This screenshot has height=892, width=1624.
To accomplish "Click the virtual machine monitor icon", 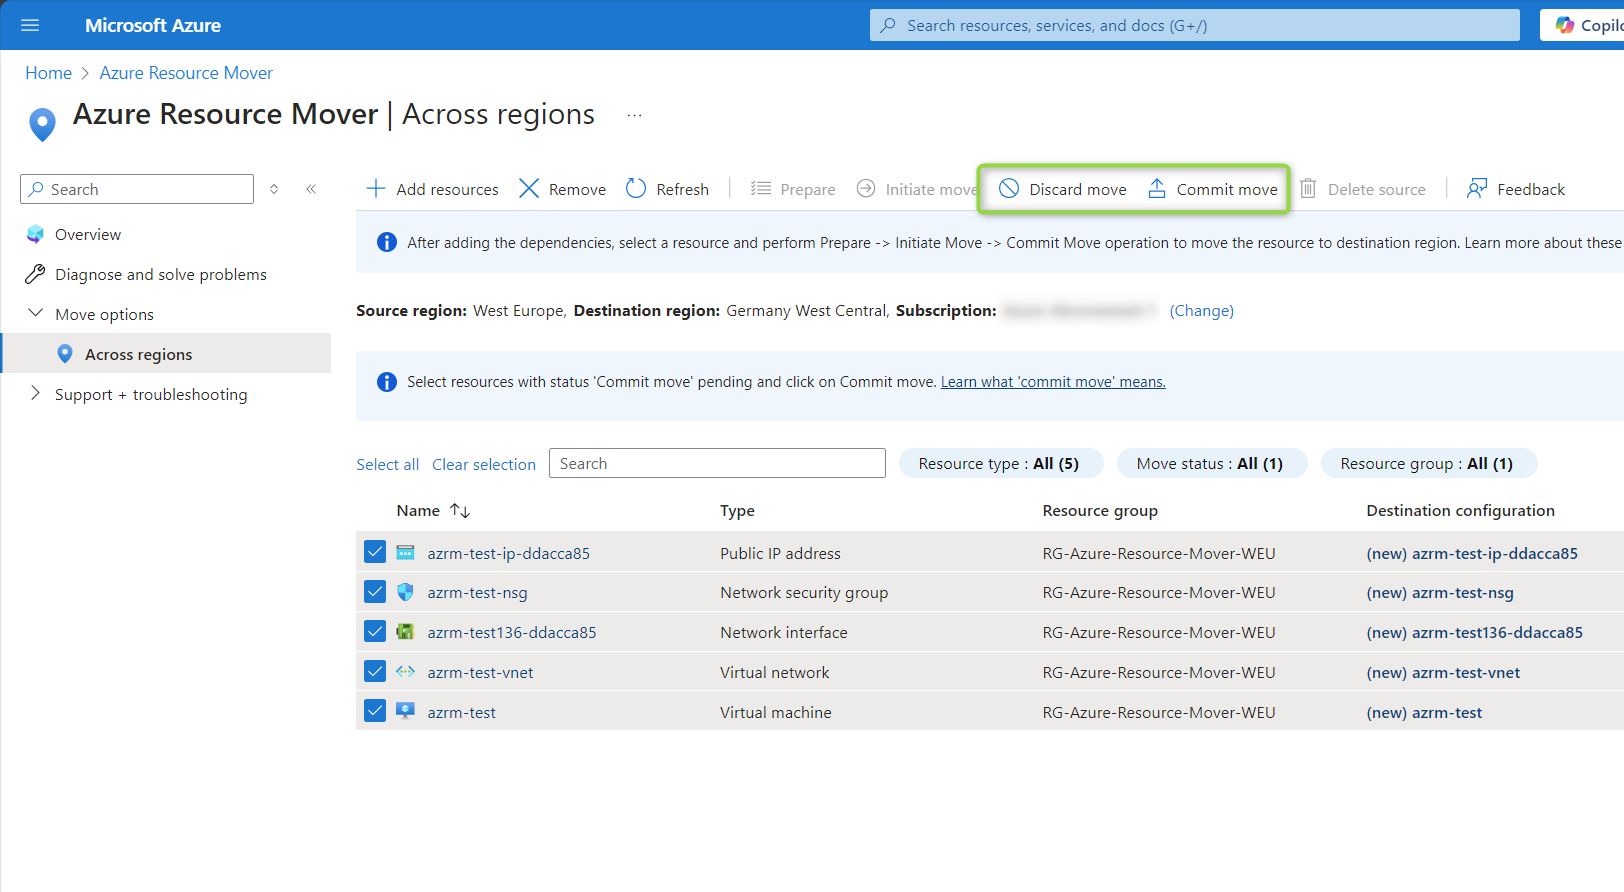I will coord(405,711).
